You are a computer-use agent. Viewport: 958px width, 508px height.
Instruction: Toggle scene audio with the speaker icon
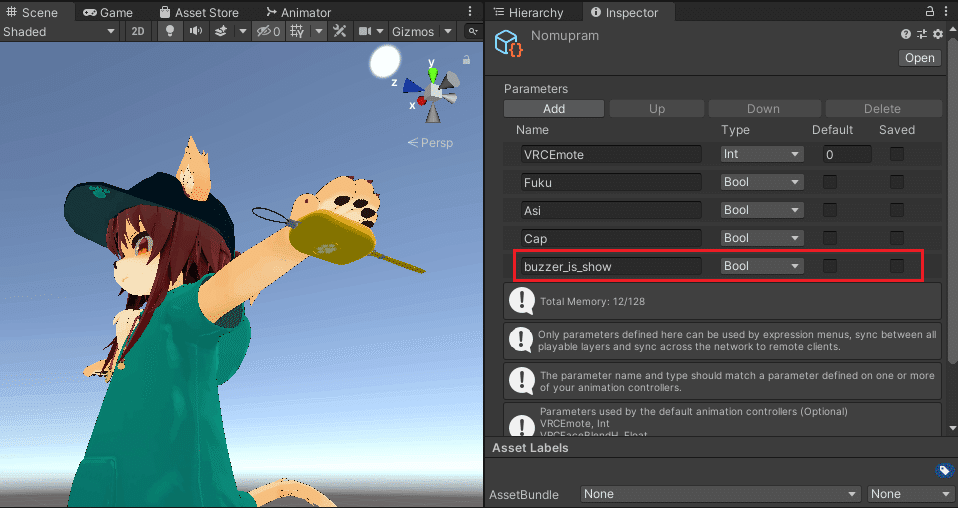point(196,31)
